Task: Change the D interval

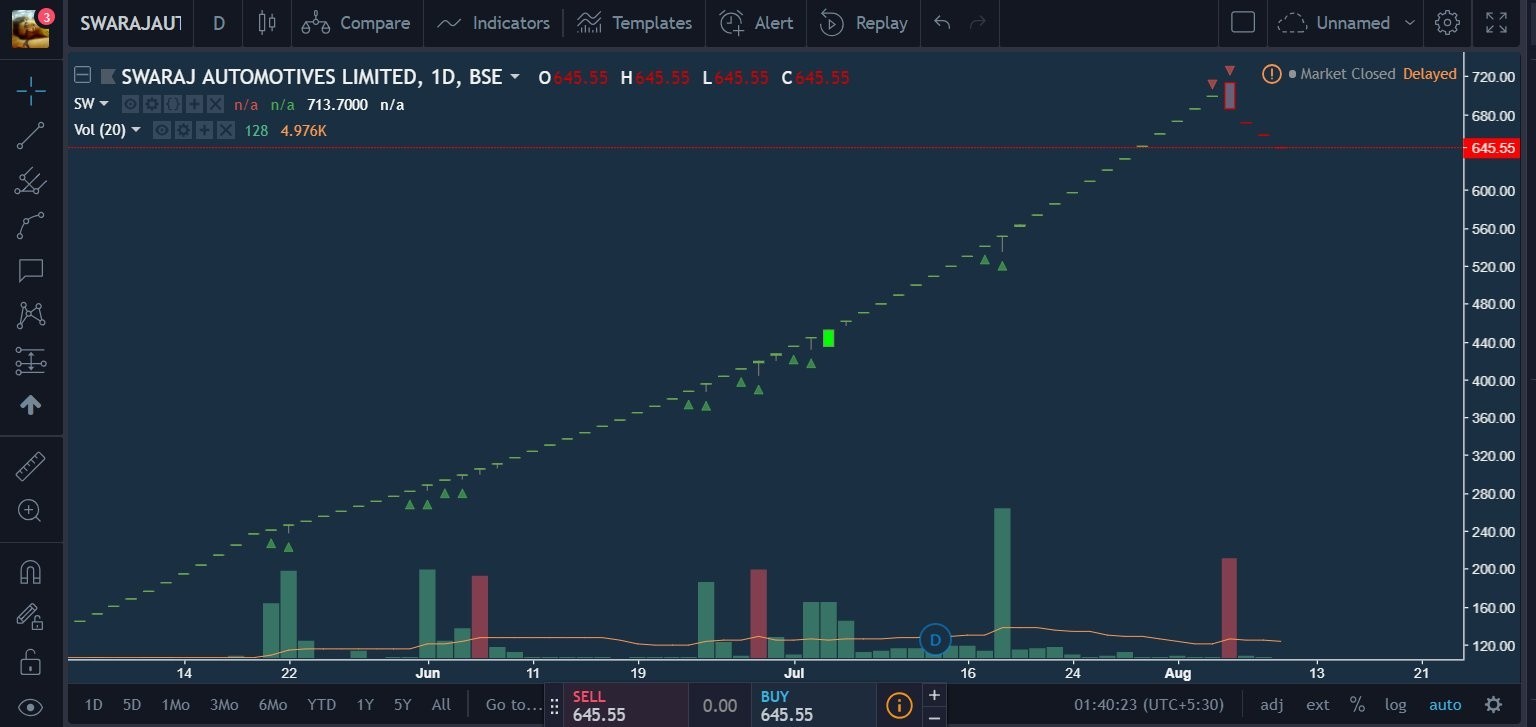Action: click(x=219, y=23)
